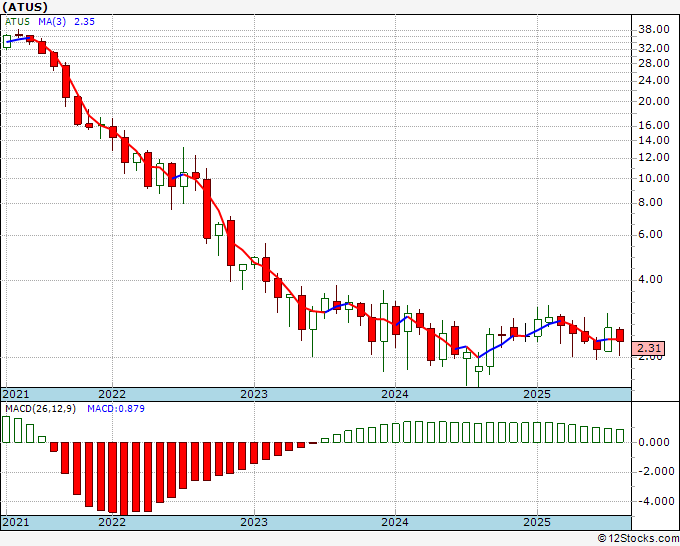
Task: Select 2021 on the price chart time axis
Action: [x=16, y=394]
